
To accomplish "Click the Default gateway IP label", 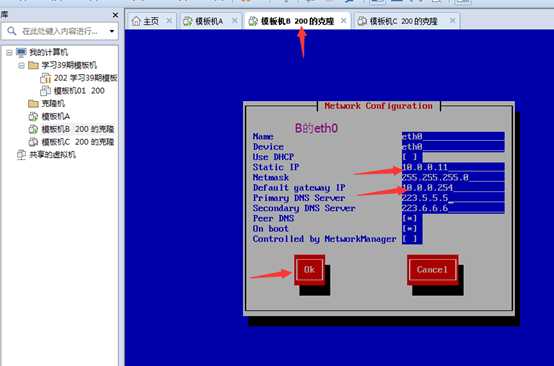I will coord(299,188).
